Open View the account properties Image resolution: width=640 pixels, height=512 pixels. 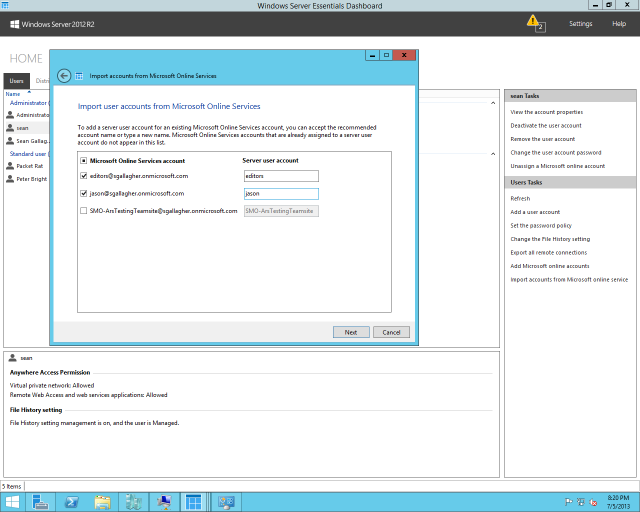547,112
